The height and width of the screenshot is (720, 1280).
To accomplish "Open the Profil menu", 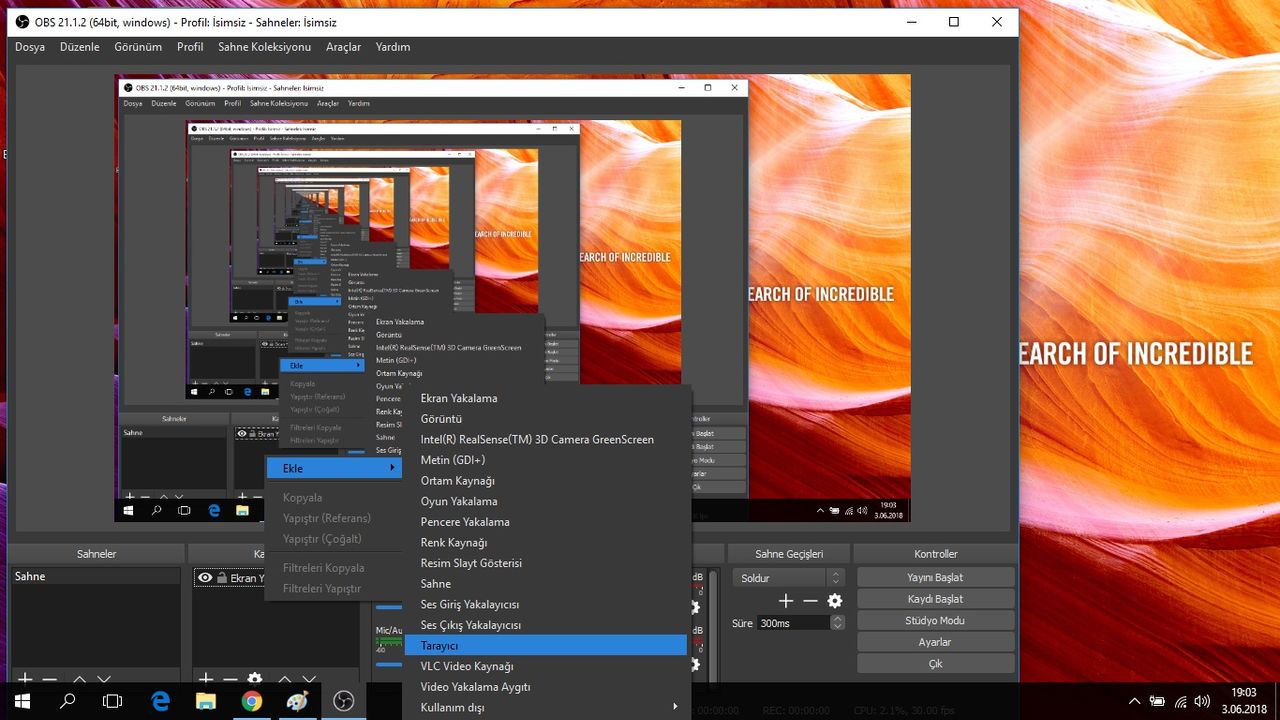I will [x=190, y=47].
